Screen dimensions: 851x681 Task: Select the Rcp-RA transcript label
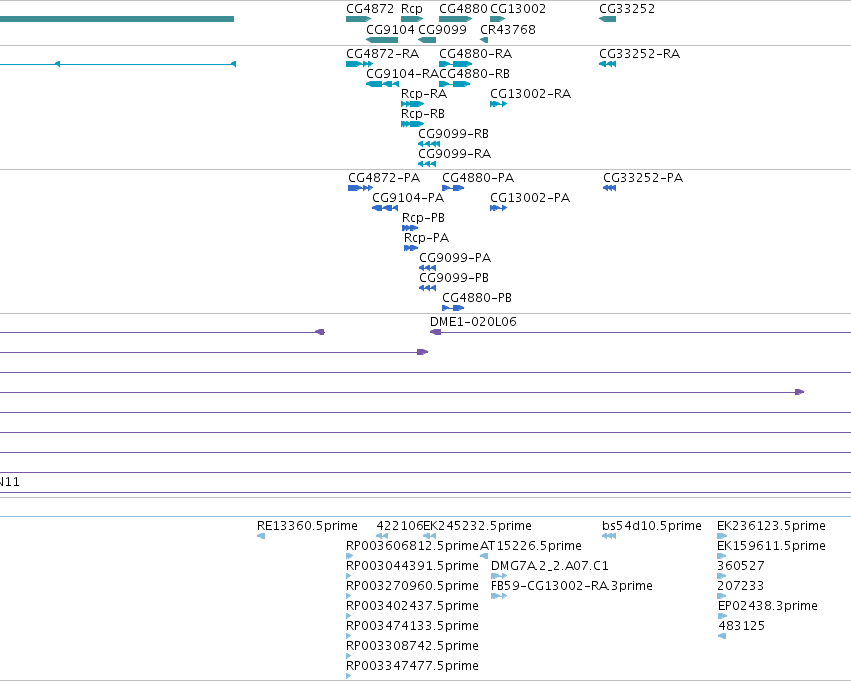tap(424, 94)
